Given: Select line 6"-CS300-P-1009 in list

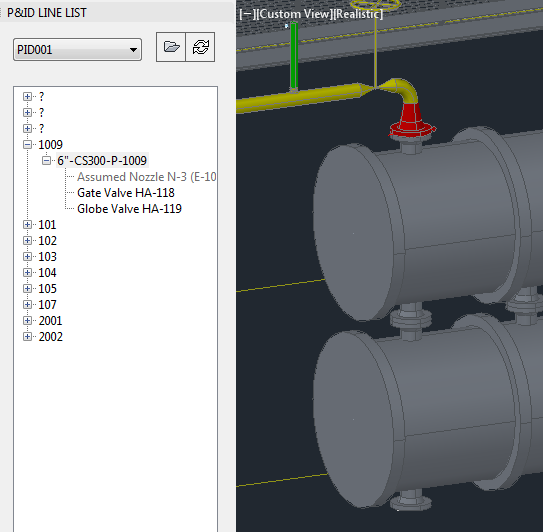Looking at the screenshot, I should point(102,160).
